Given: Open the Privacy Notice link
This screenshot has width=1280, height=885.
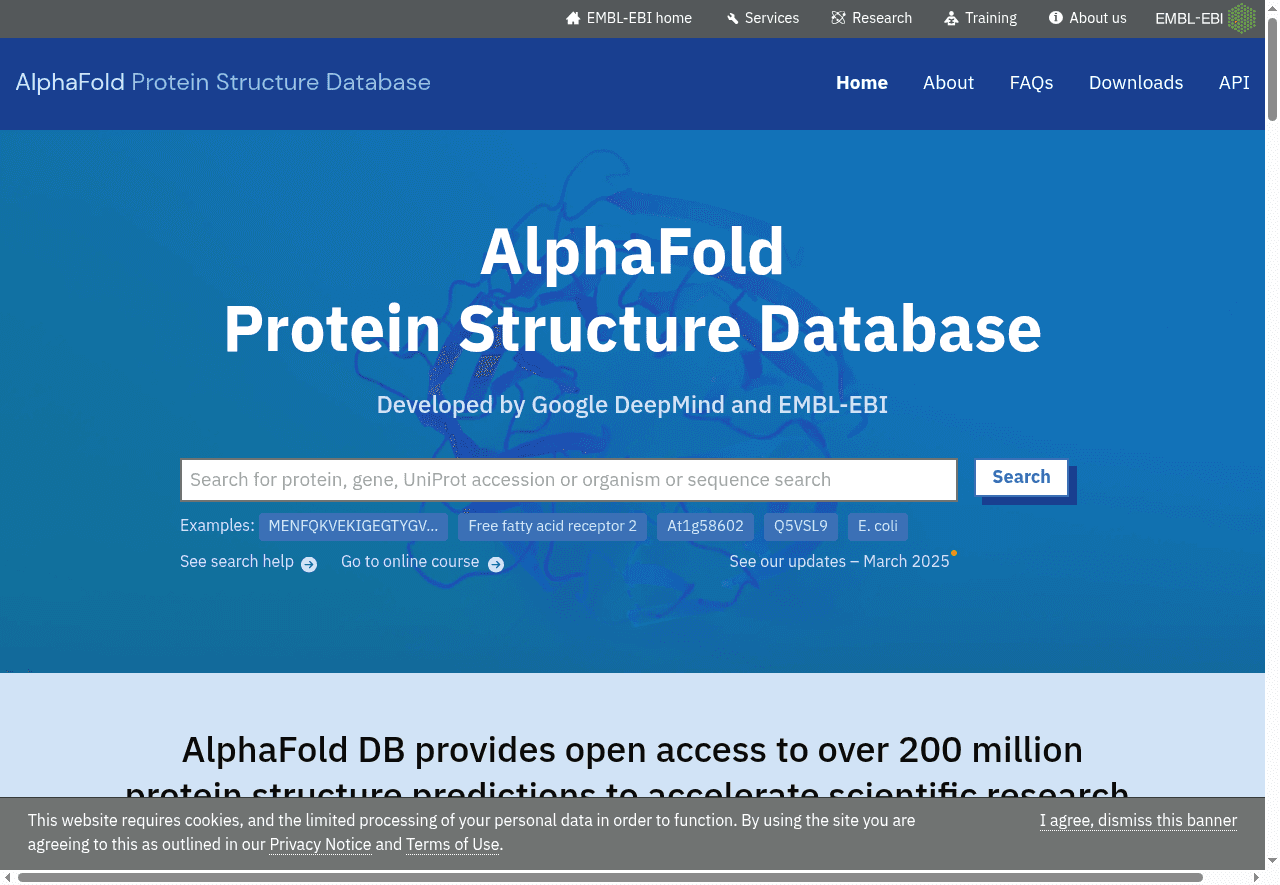Looking at the screenshot, I should tap(320, 844).
